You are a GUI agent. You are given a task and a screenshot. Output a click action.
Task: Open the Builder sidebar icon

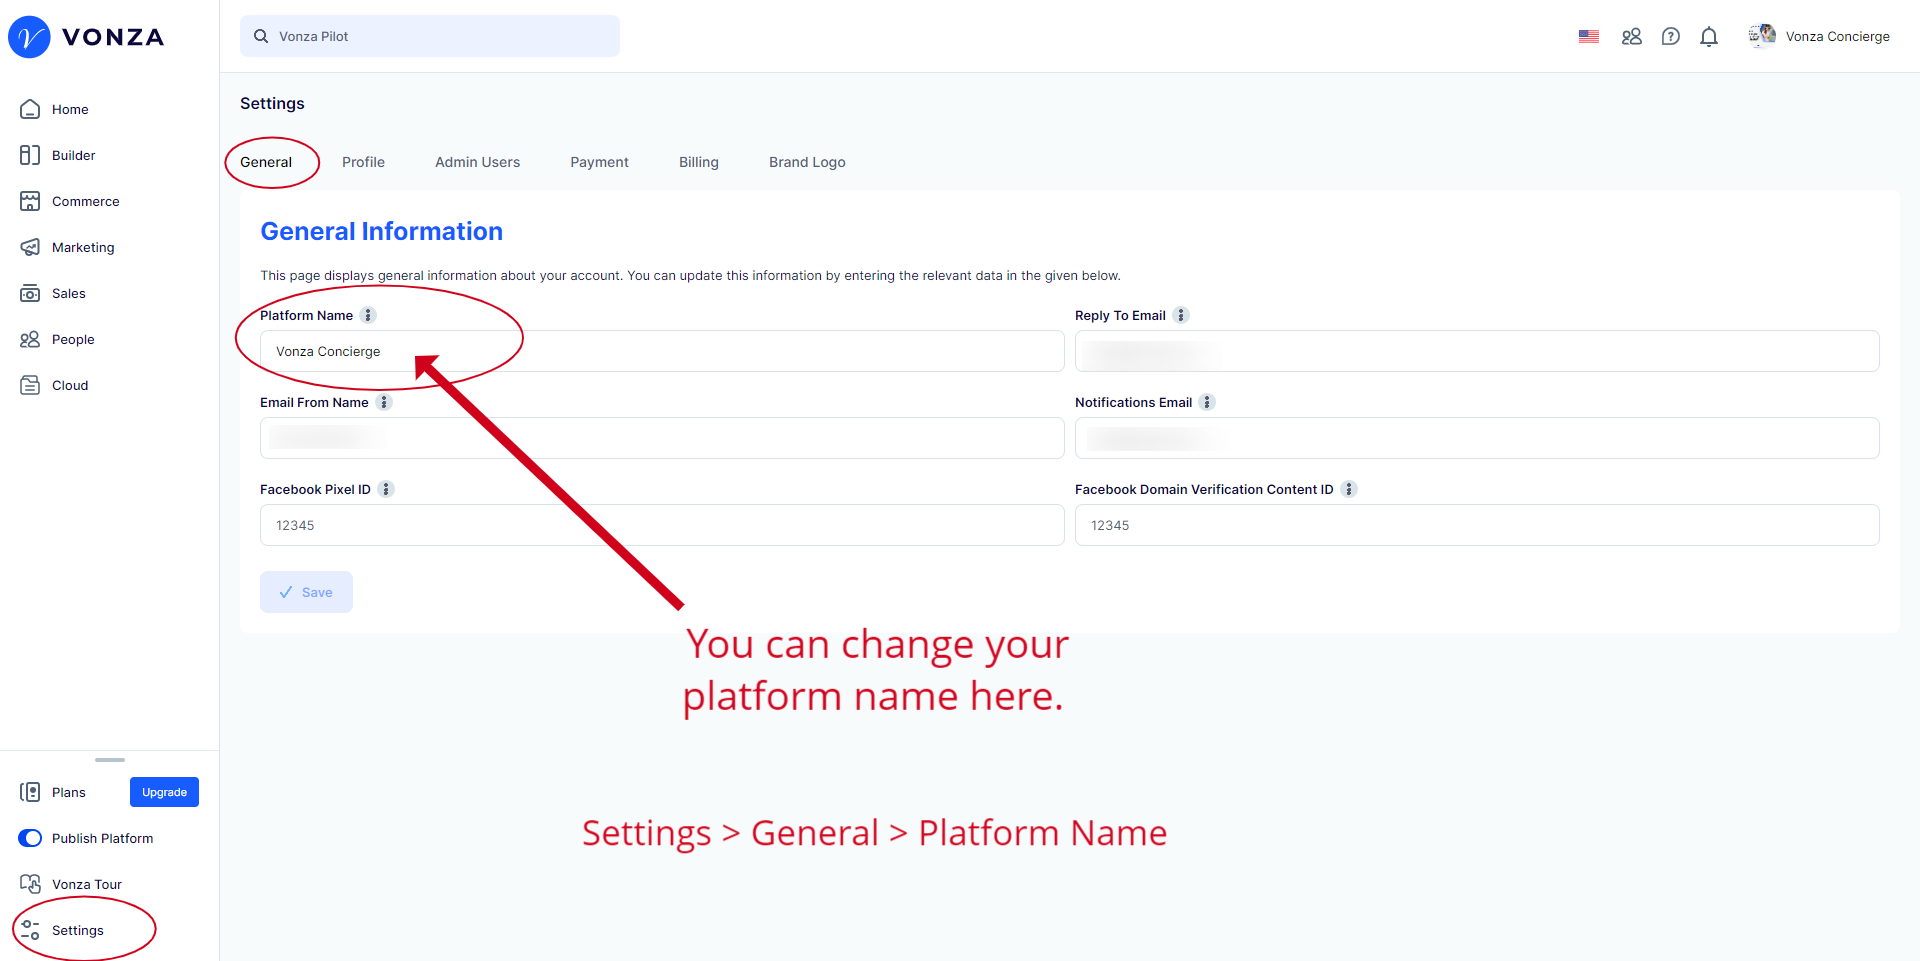(30, 155)
